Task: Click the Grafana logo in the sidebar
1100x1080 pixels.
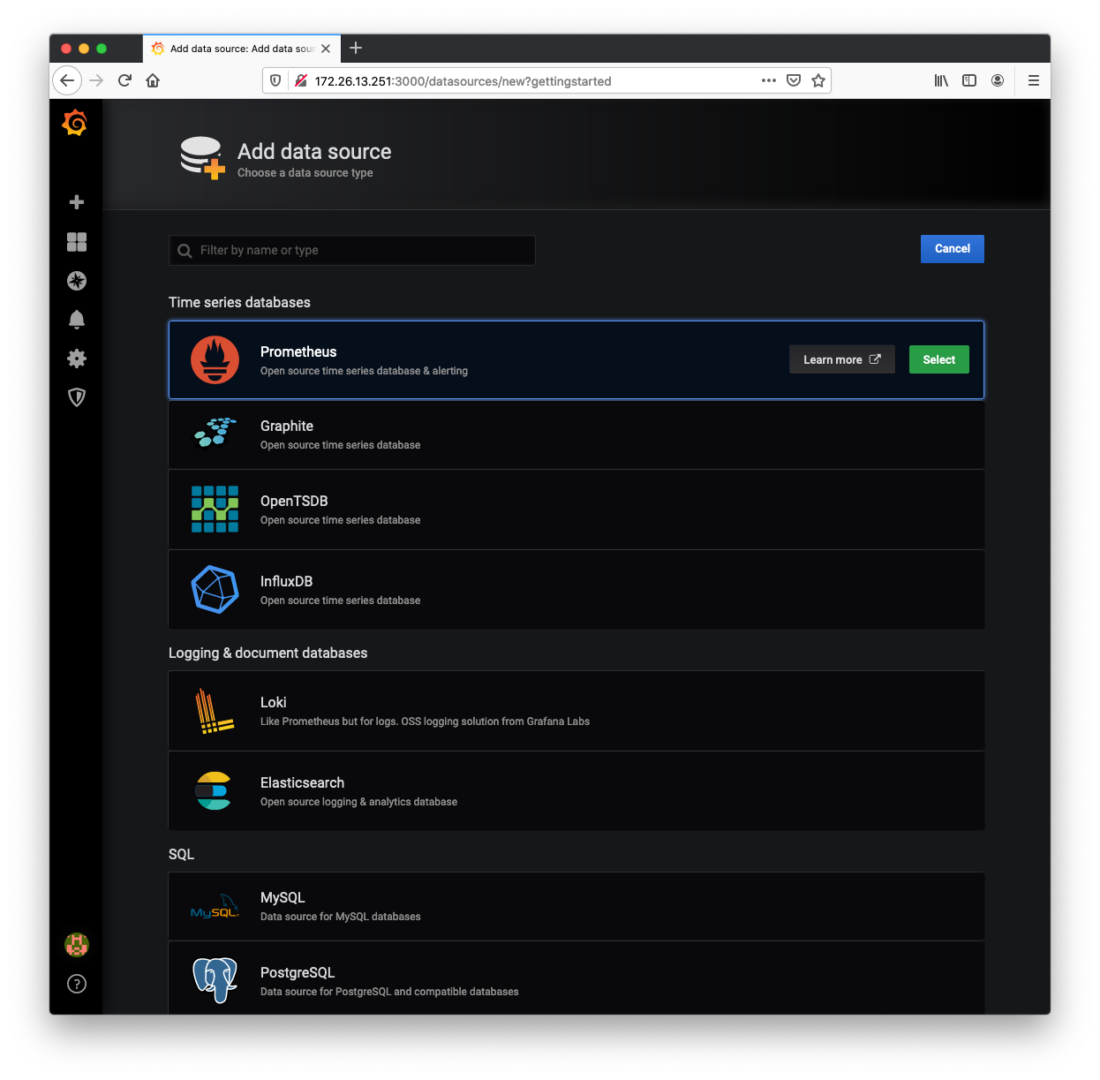Action: pos(76,122)
